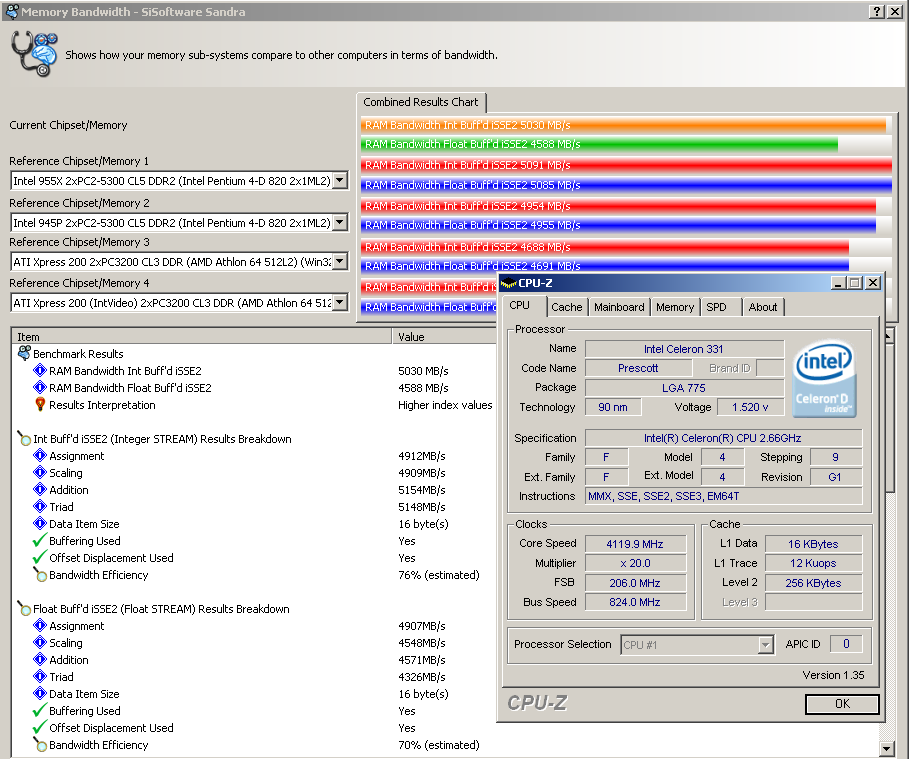Click the green checkmark beside Buffering Used
This screenshot has height=759, width=909.
[40, 541]
